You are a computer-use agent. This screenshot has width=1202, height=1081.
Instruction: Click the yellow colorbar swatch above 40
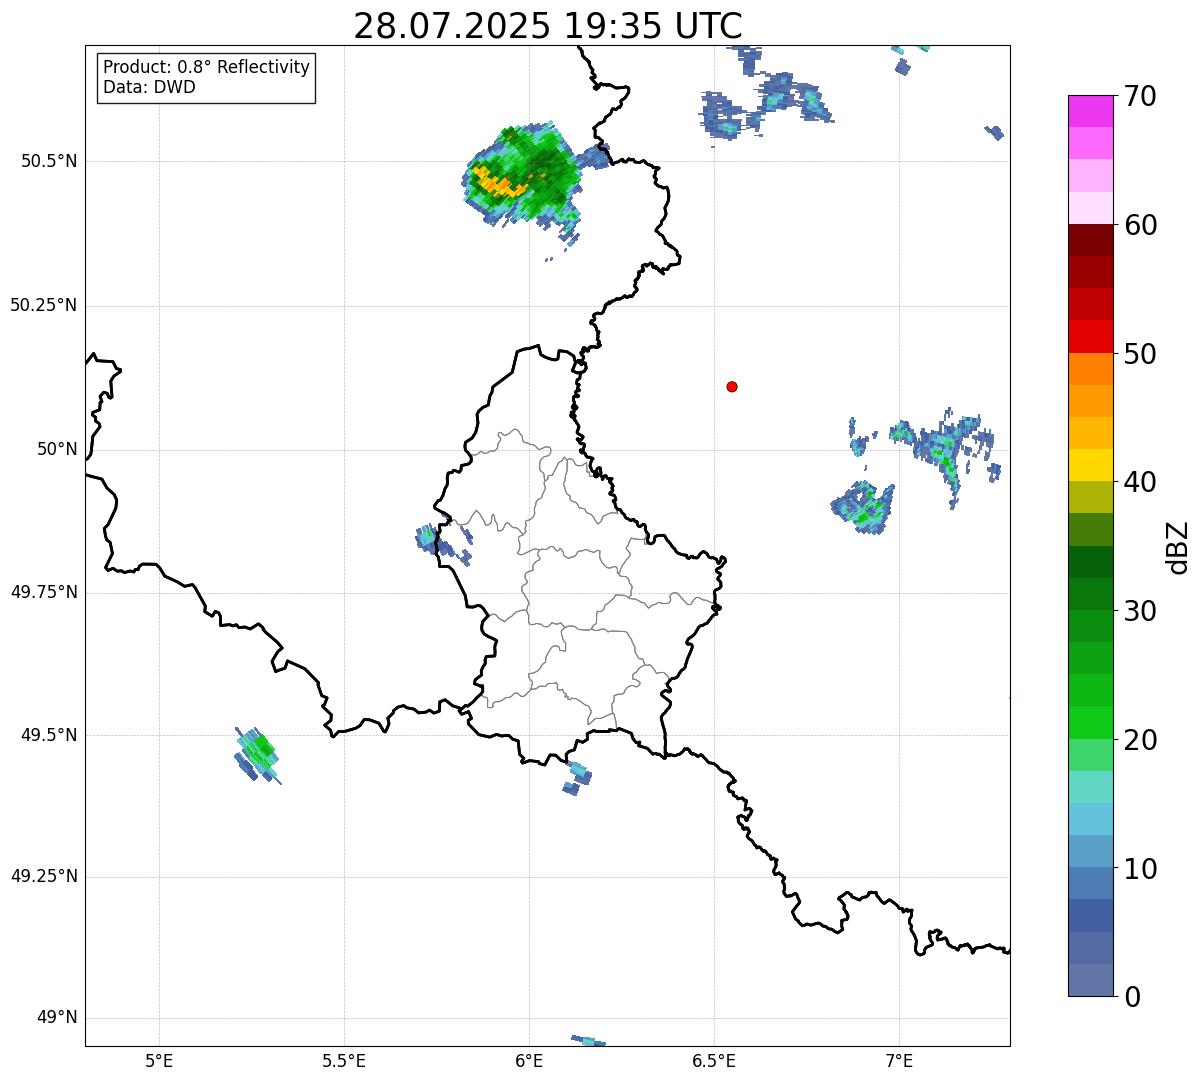click(x=1090, y=465)
